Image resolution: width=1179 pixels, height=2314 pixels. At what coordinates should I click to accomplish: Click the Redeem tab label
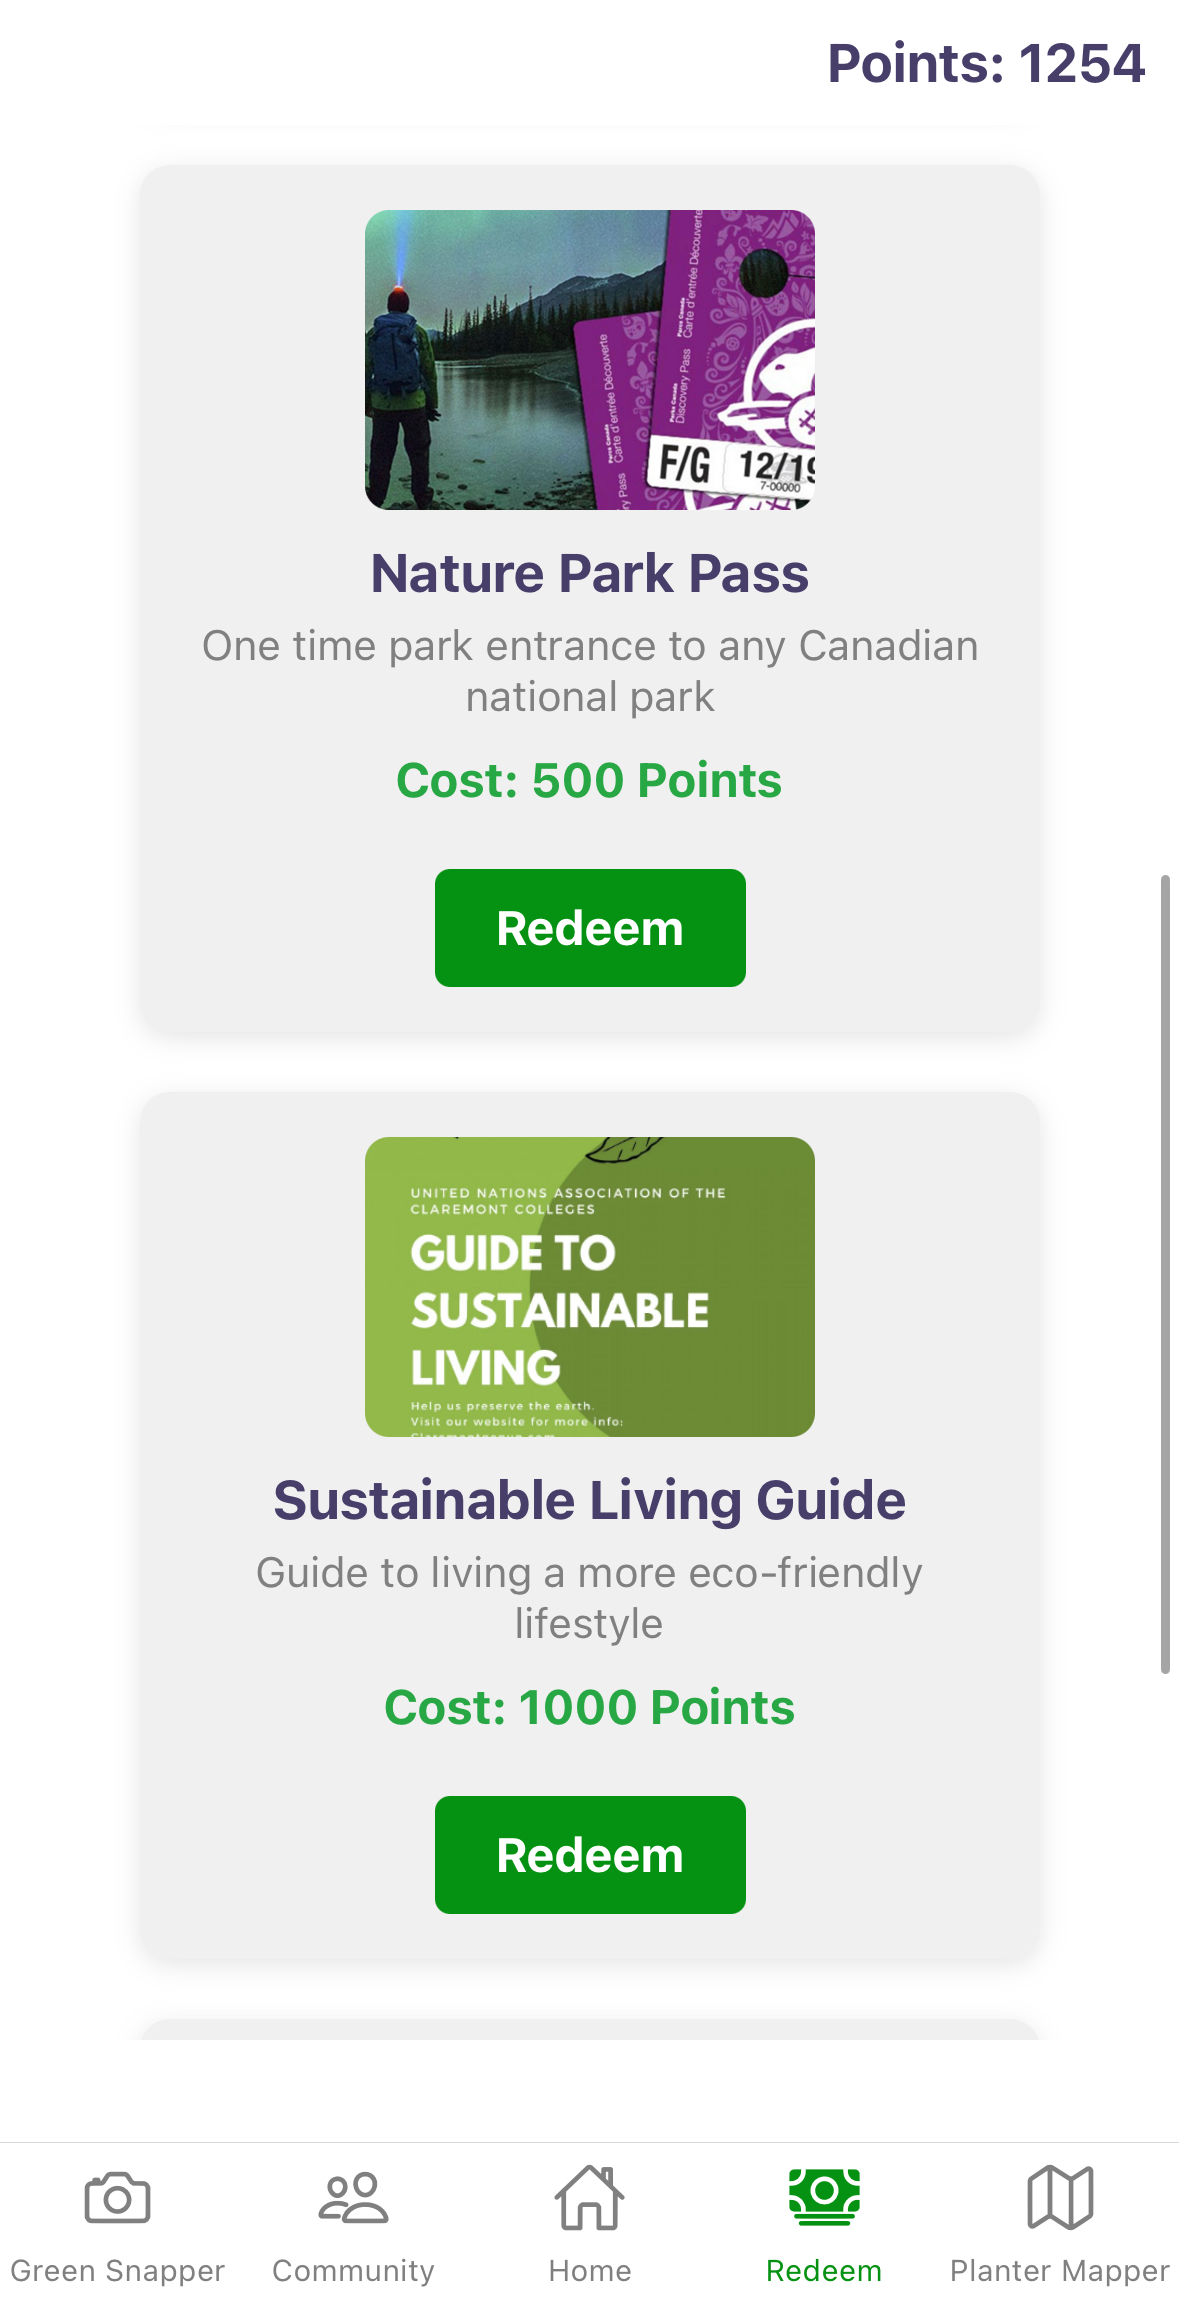pos(824,2271)
